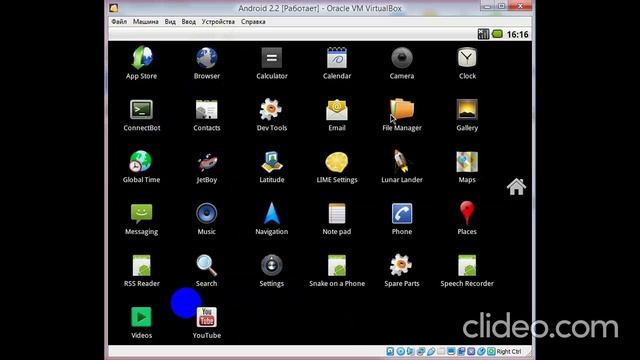
Task: Click the signal strength indicator
Action: pyautogui.click(x=483, y=34)
